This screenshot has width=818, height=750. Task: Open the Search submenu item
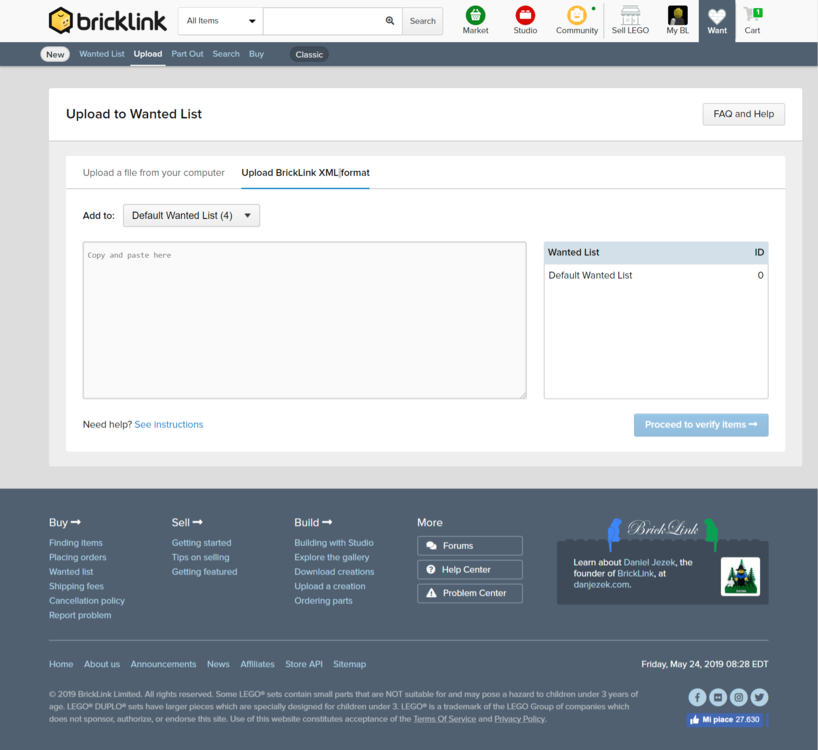click(226, 54)
